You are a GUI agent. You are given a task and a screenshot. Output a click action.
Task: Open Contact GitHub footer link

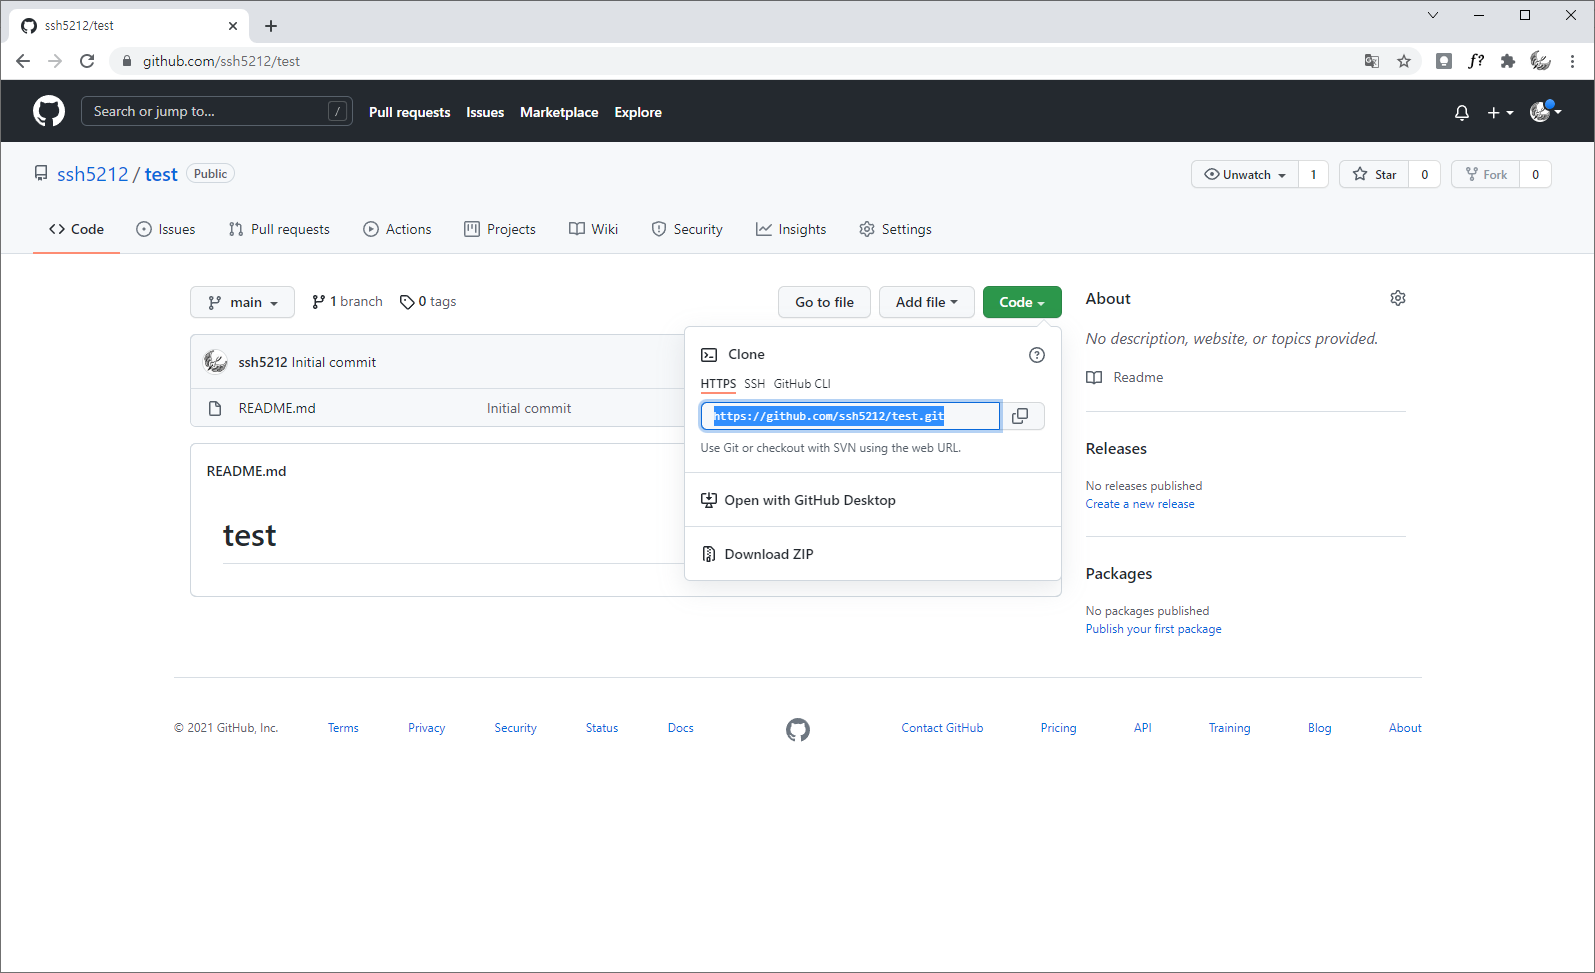point(942,728)
